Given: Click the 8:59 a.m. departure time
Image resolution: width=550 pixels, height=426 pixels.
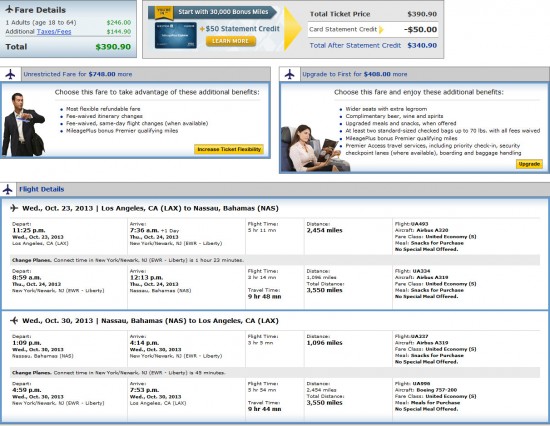Looking at the screenshot, I should click(27, 277).
